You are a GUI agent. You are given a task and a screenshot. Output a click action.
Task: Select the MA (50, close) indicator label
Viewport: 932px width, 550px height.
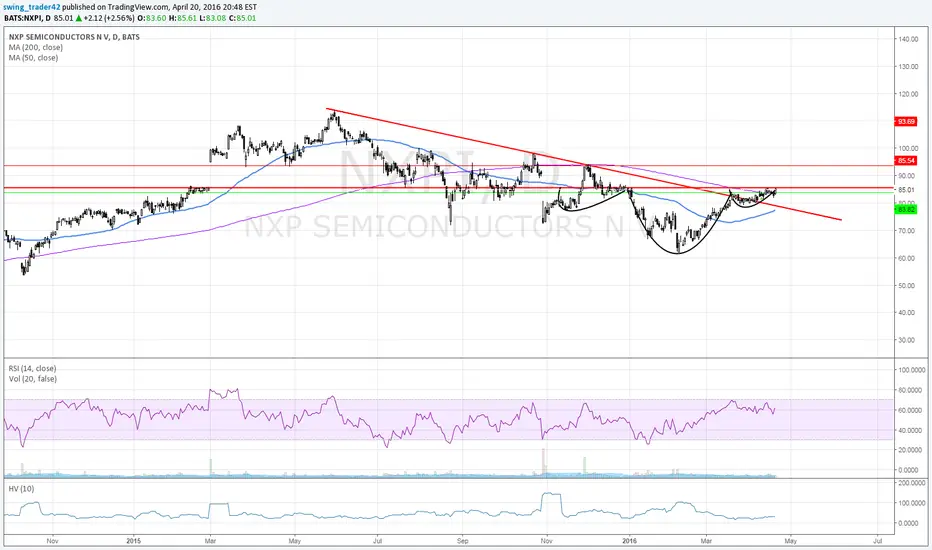(33, 58)
